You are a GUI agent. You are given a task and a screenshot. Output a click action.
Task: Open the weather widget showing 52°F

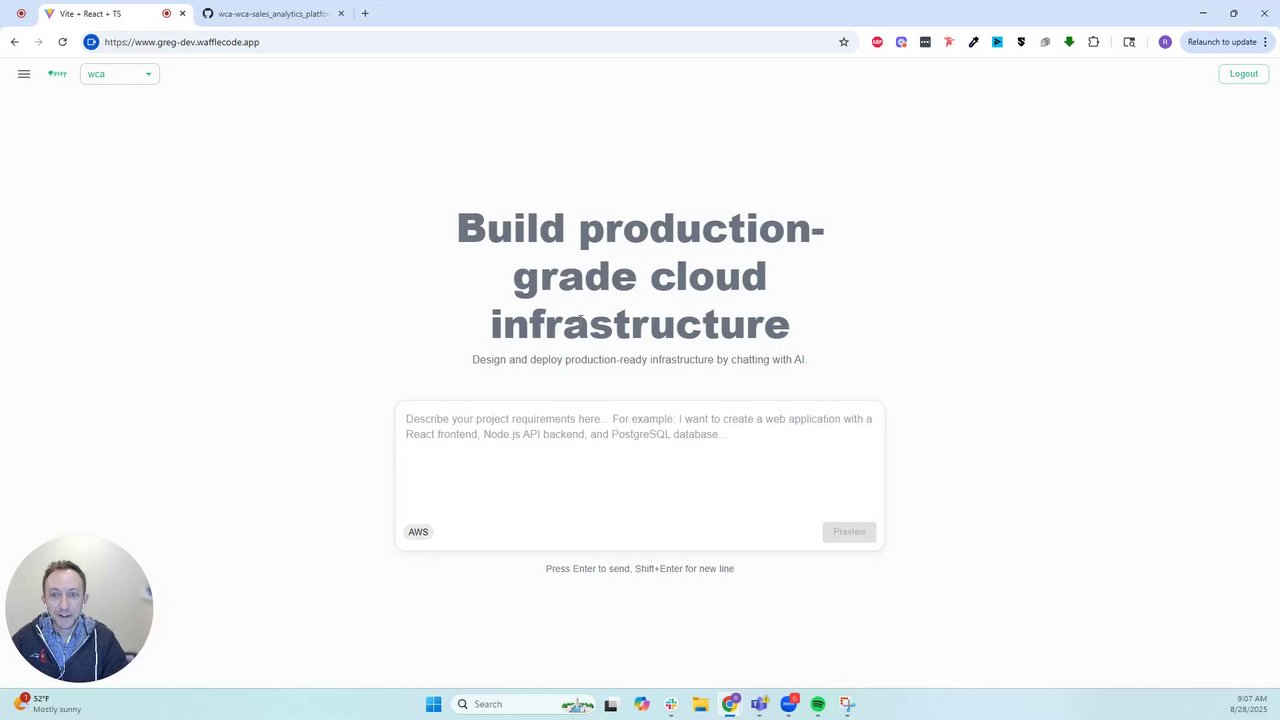click(x=48, y=704)
